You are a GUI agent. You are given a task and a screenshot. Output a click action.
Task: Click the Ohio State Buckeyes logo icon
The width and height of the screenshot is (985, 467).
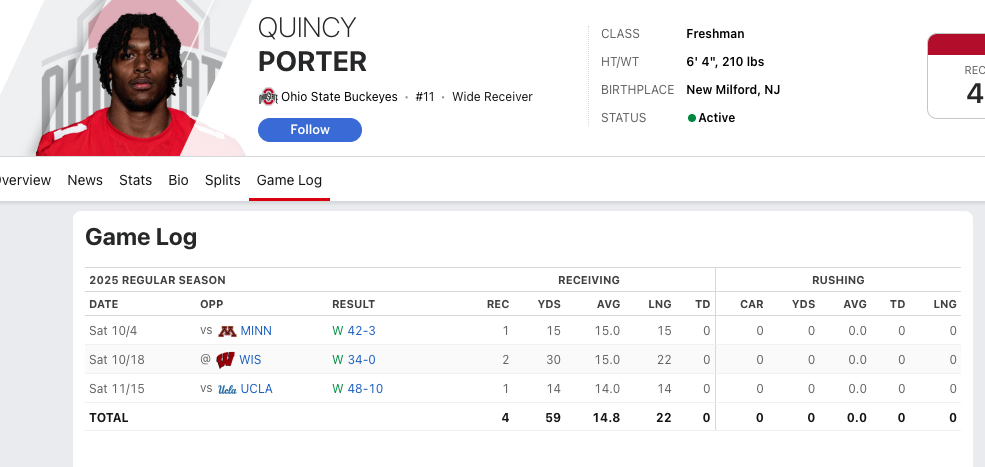pyautogui.click(x=267, y=97)
